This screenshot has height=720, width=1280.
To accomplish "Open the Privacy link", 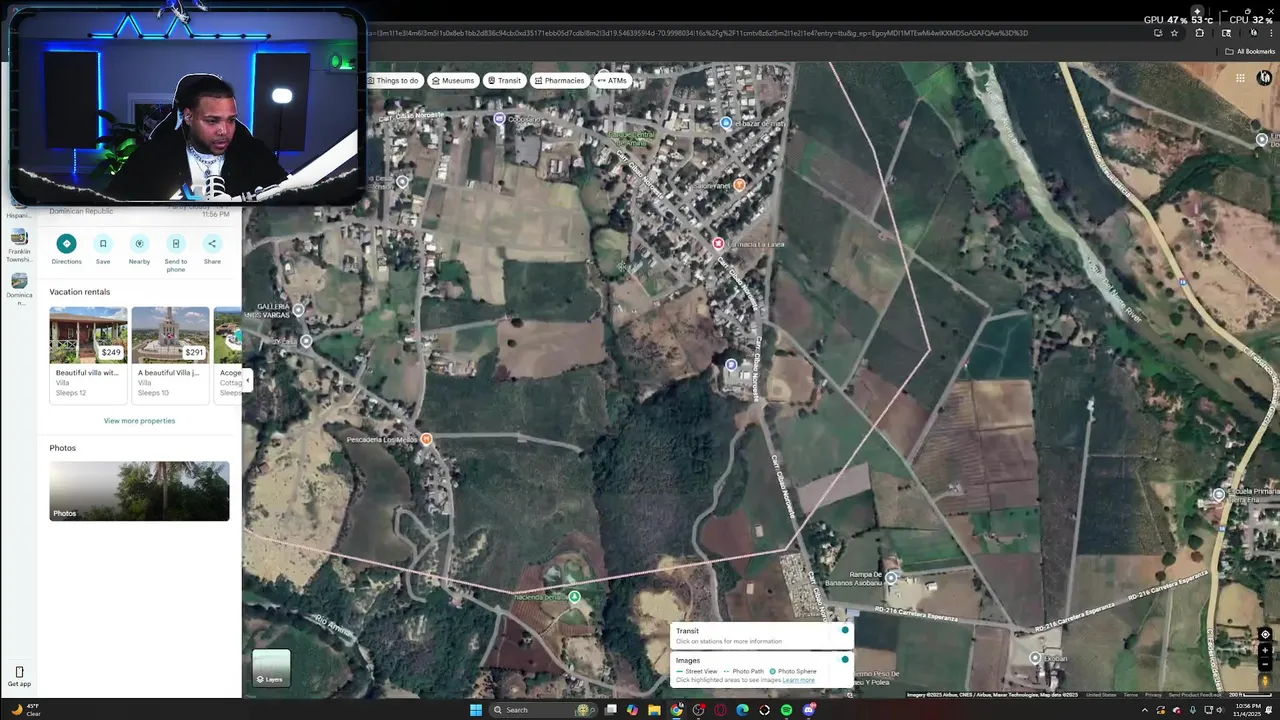I will coord(1153,694).
